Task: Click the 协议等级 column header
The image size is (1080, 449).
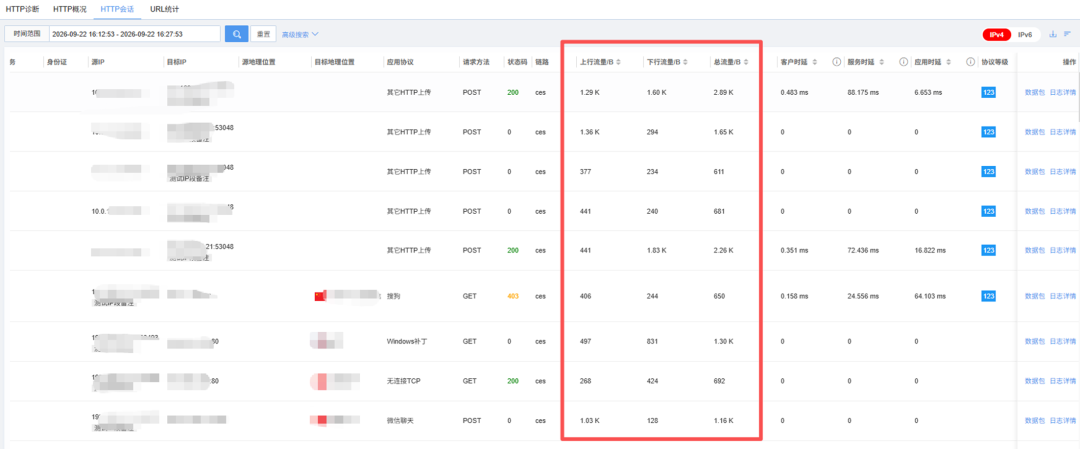Action: click(x=995, y=62)
